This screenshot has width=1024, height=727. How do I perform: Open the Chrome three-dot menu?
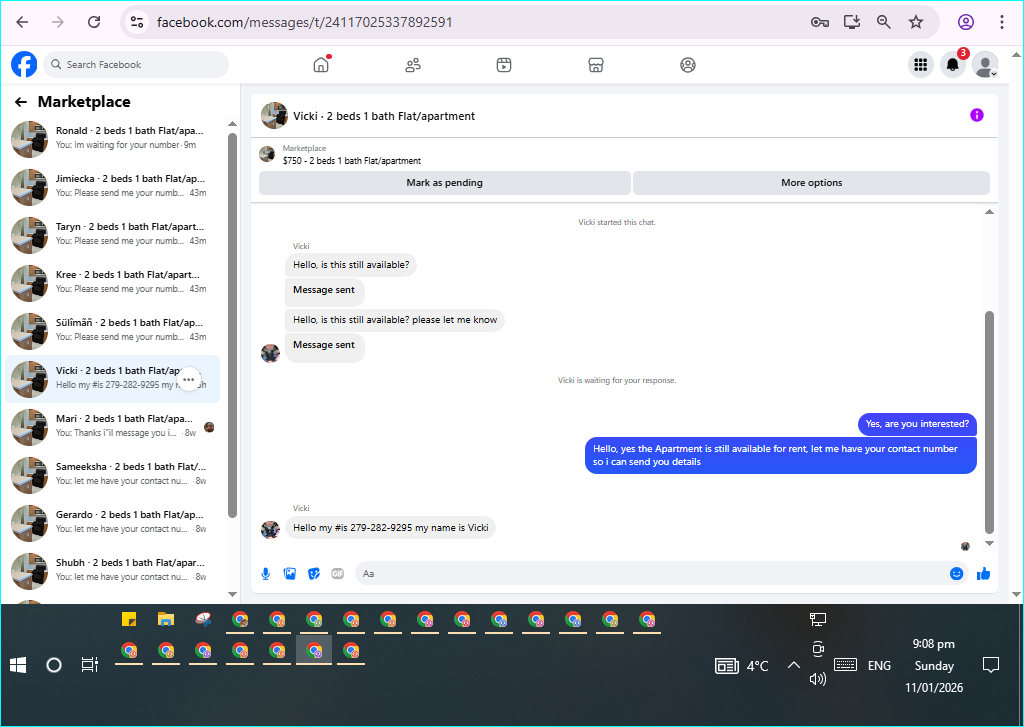1001,22
